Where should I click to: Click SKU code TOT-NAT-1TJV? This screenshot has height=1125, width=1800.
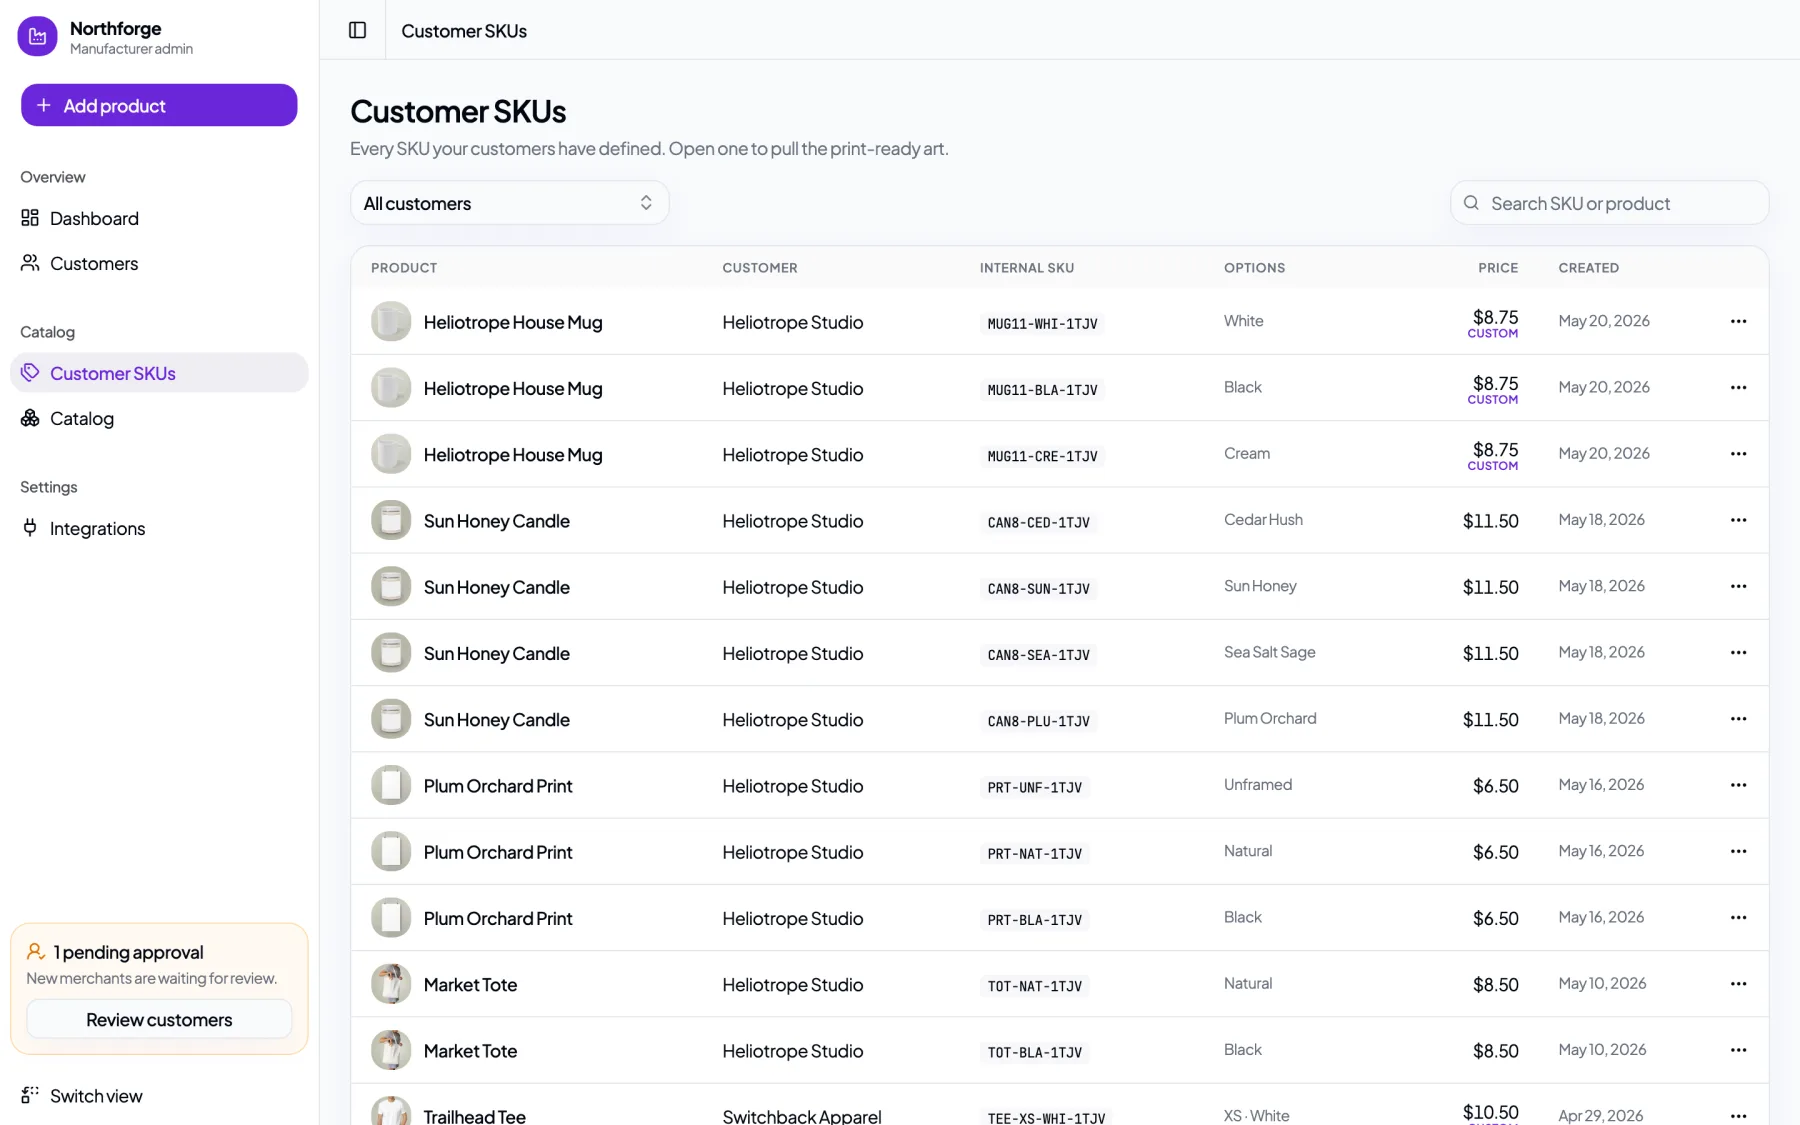click(1034, 986)
